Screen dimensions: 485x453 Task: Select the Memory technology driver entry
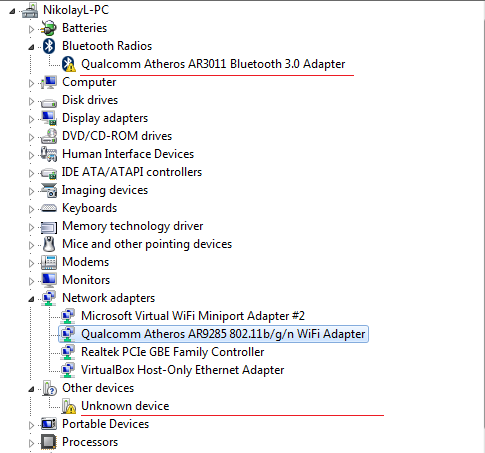132,226
